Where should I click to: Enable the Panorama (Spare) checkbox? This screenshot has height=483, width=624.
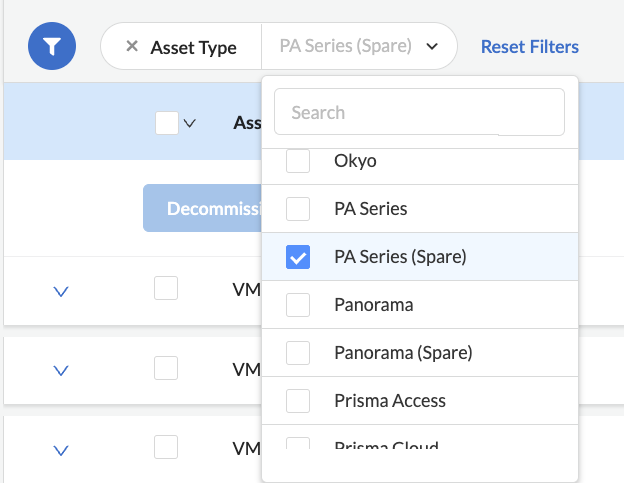tap(298, 353)
